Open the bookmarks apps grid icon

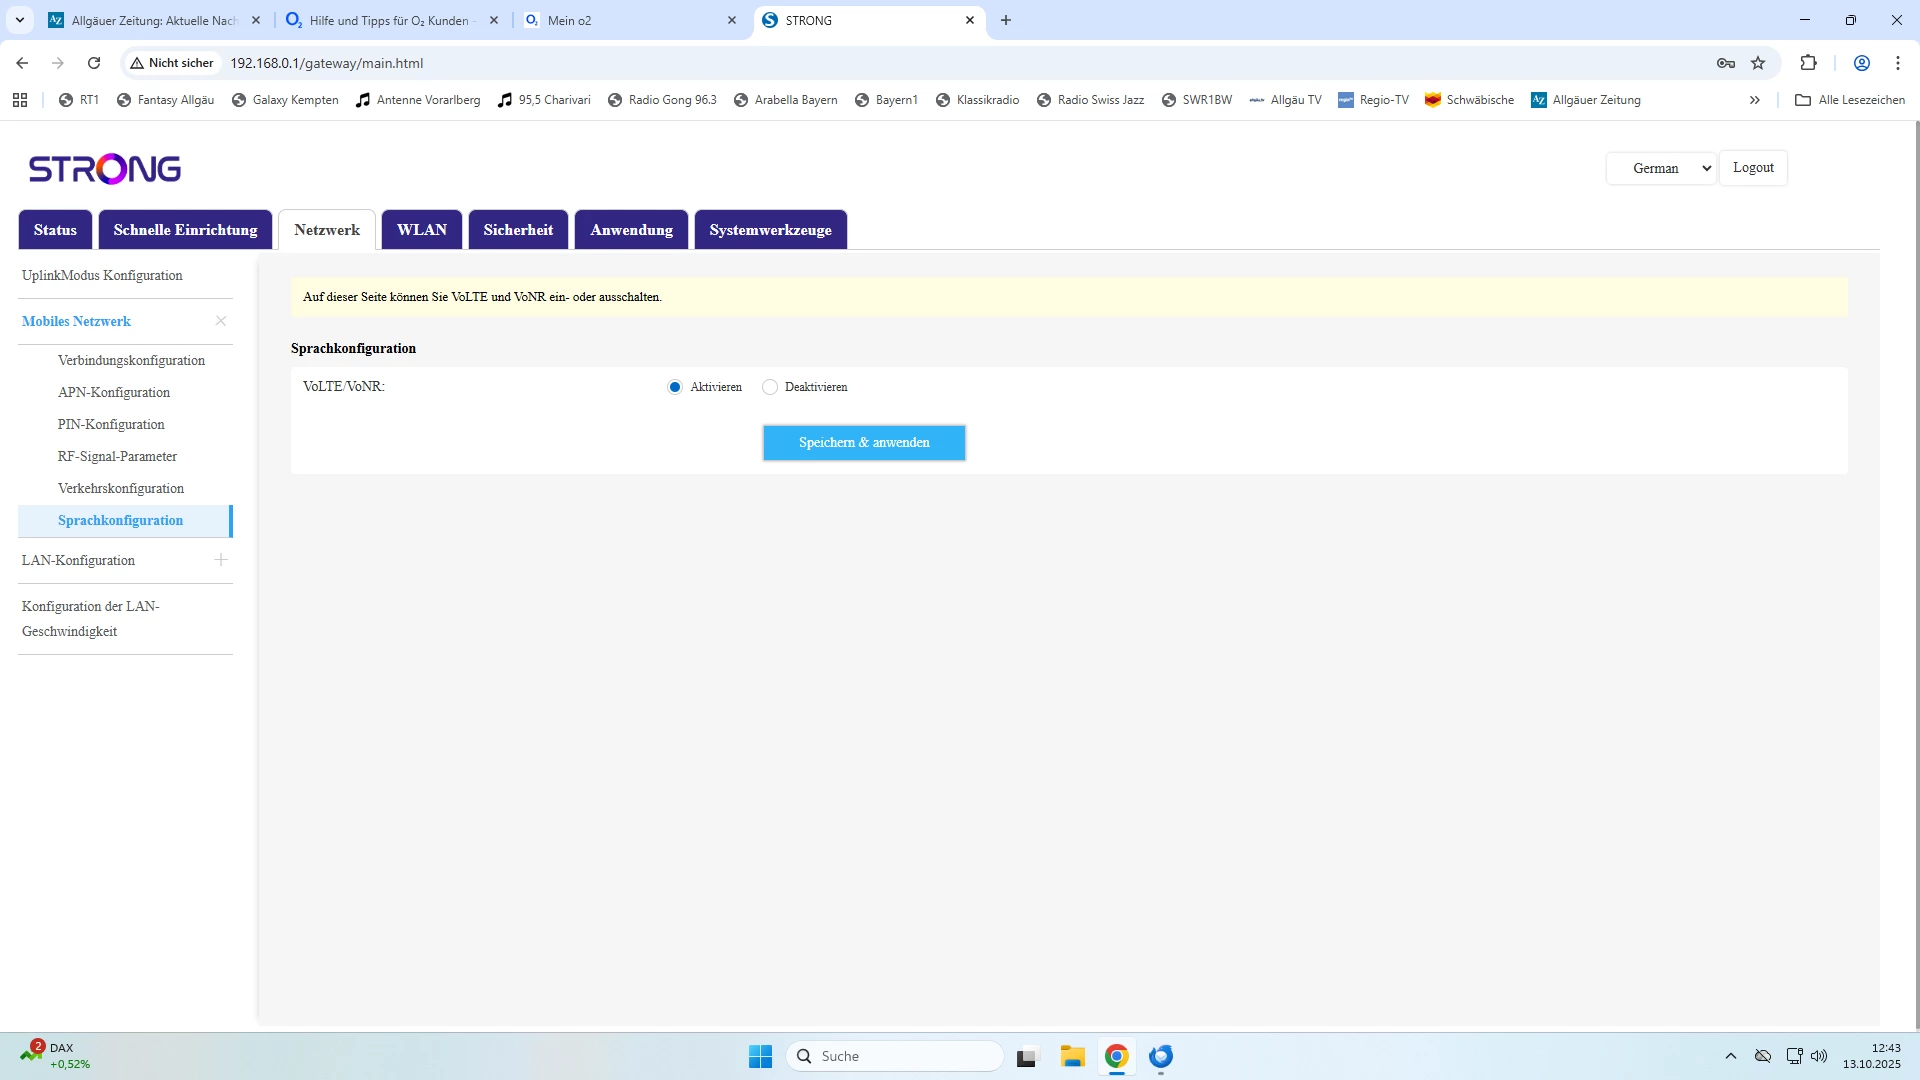(20, 100)
